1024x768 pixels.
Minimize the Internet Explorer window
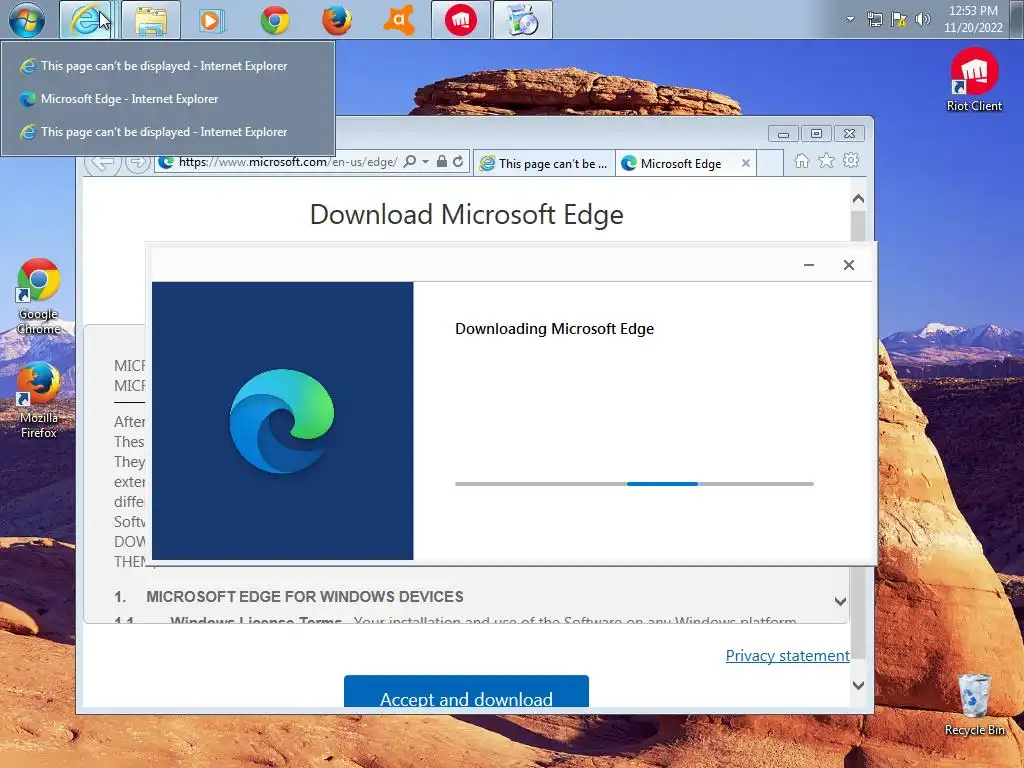[784, 134]
